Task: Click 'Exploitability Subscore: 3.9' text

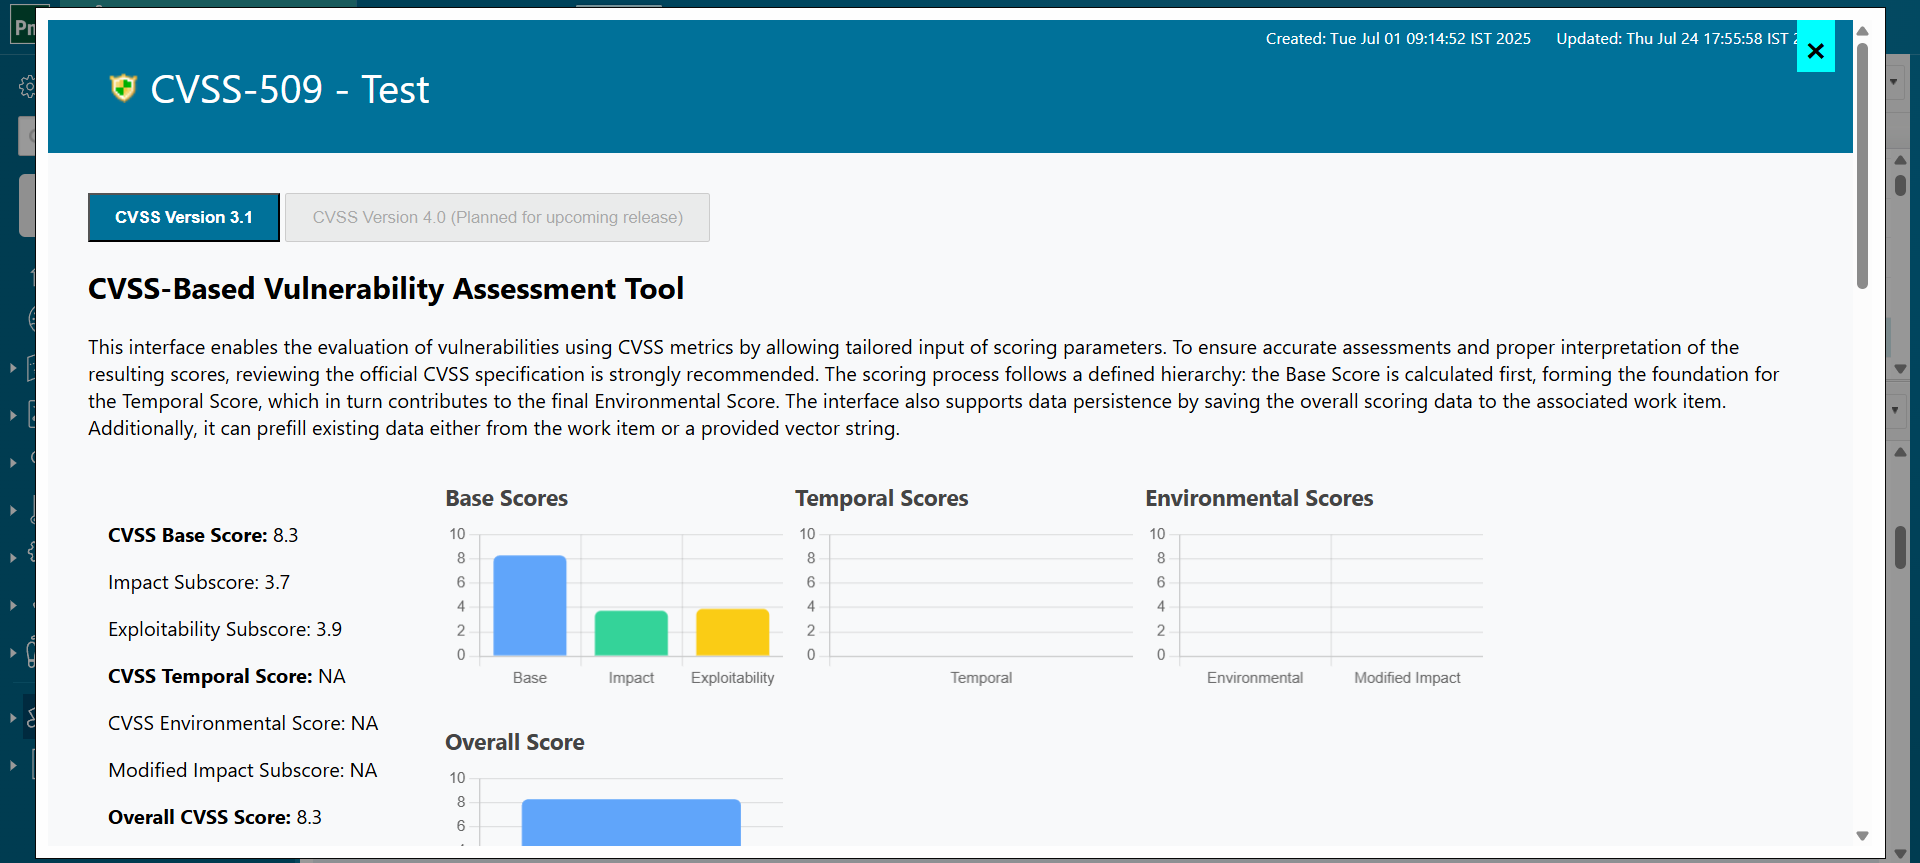Action: (225, 629)
